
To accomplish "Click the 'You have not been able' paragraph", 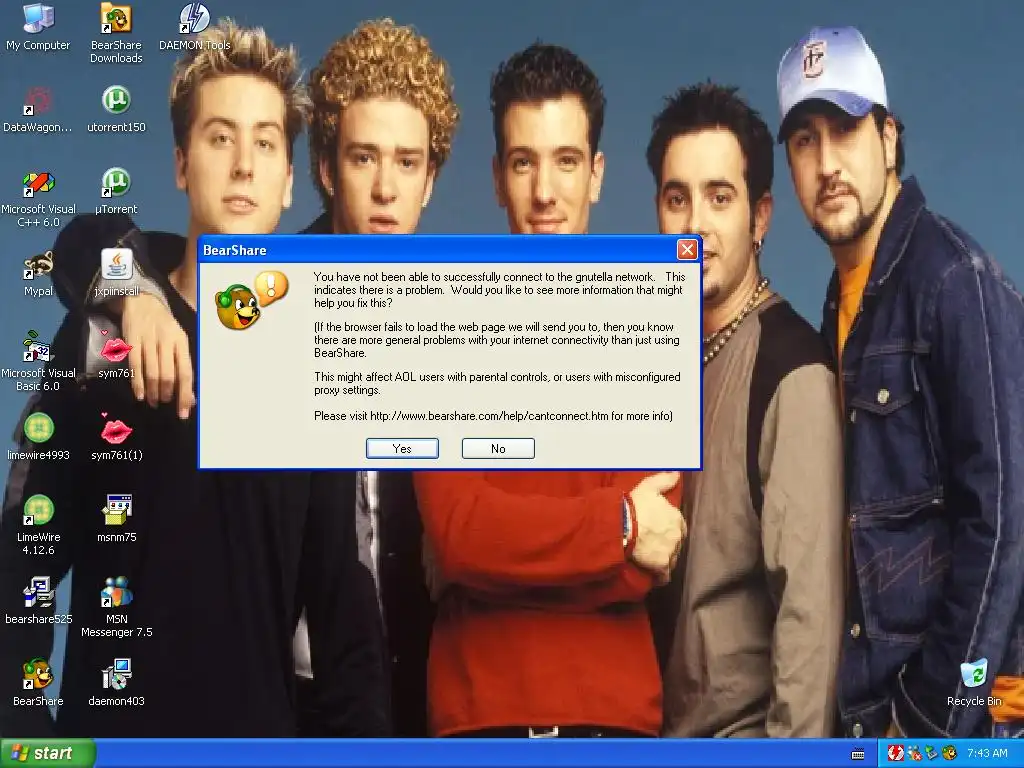I will point(499,290).
